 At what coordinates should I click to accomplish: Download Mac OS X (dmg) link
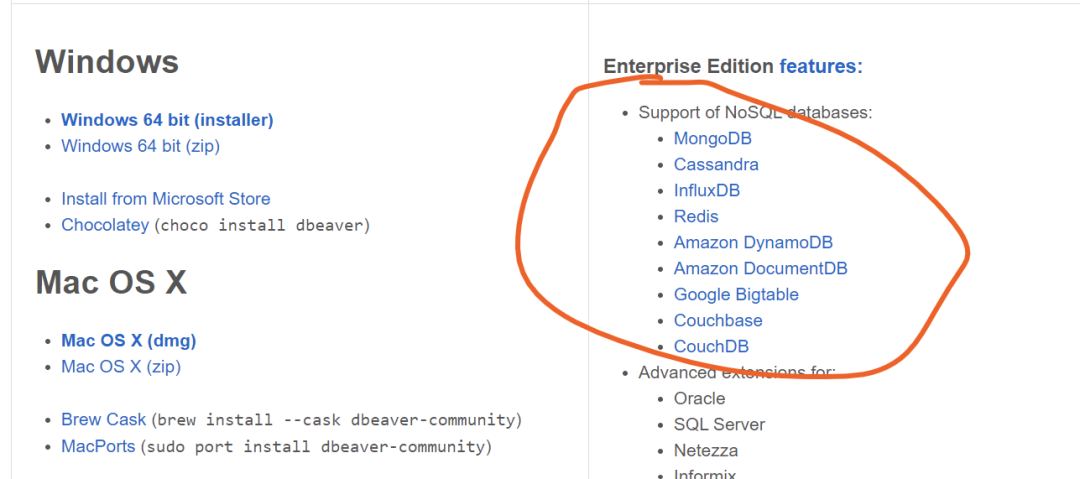pos(129,340)
